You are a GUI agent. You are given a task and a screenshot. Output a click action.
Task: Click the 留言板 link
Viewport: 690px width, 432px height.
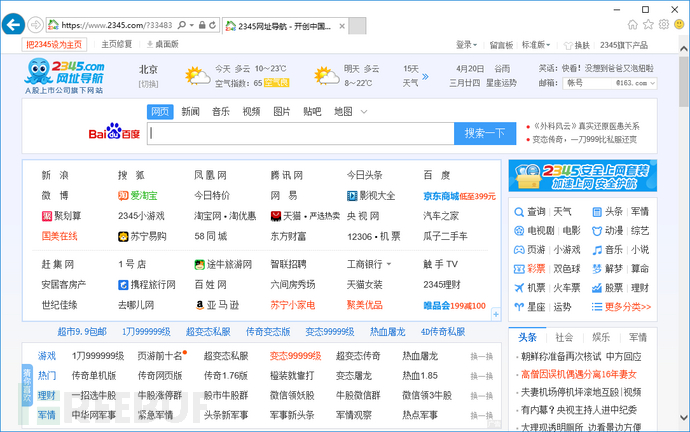(502, 45)
